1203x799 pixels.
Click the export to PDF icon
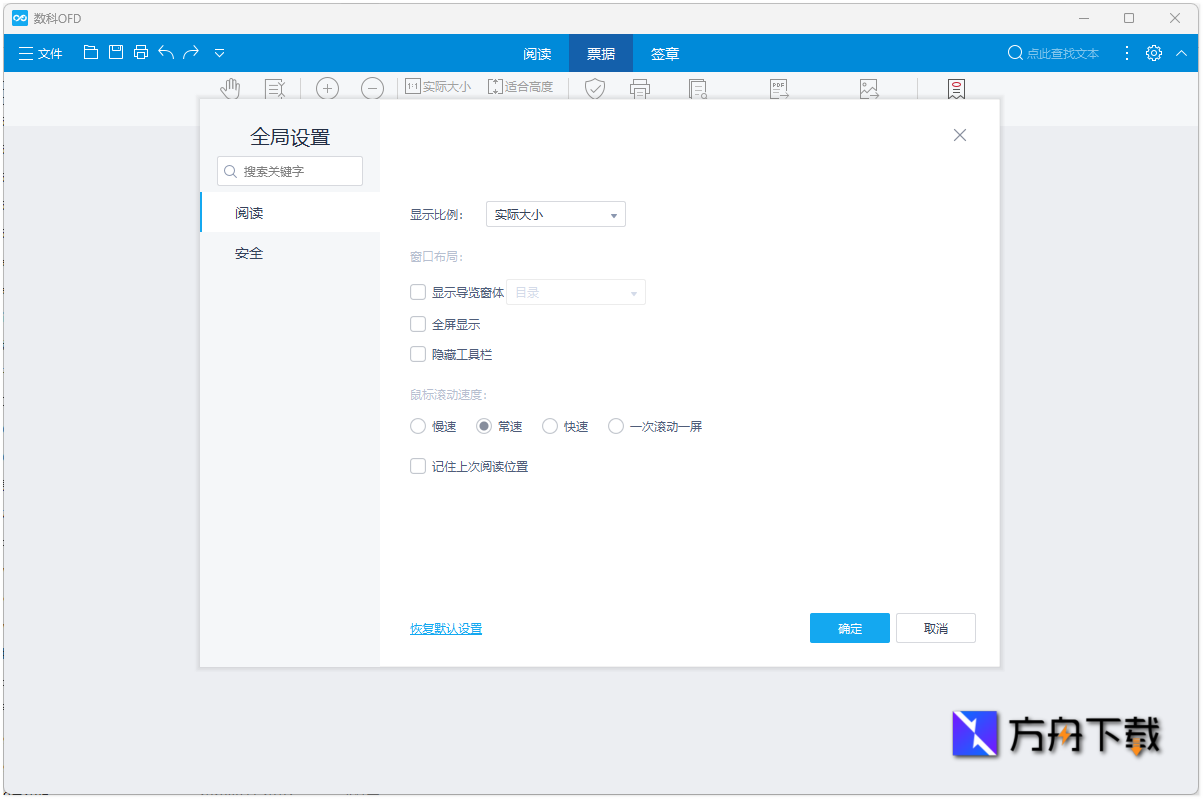pos(779,88)
